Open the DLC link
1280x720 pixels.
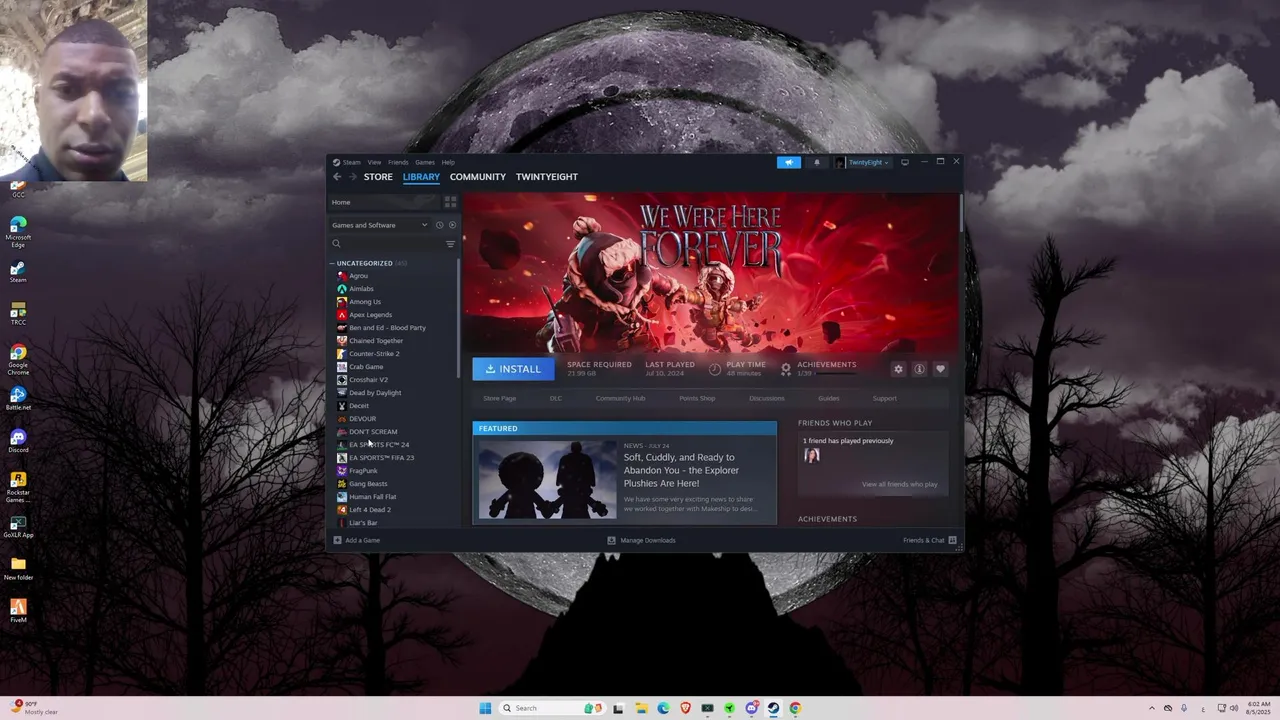[x=556, y=398]
